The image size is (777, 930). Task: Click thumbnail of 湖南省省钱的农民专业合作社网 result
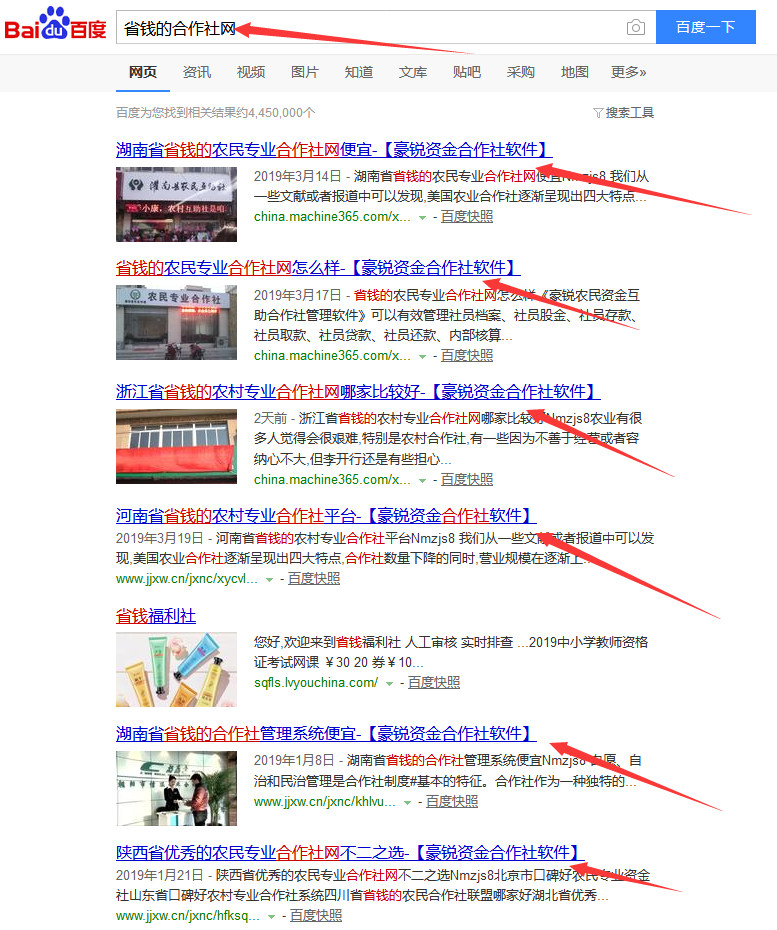click(x=176, y=205)
